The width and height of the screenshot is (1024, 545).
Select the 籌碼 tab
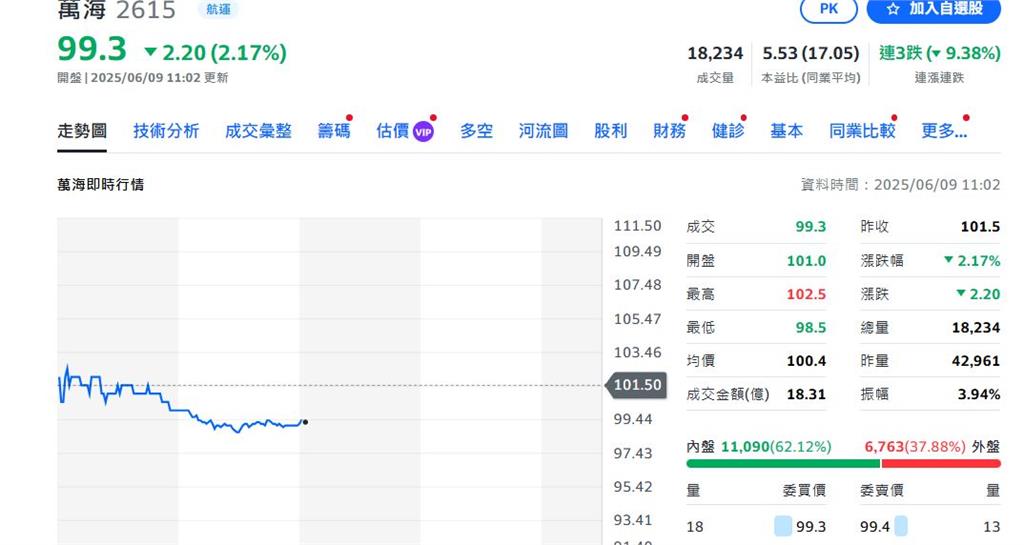(334, 131)
